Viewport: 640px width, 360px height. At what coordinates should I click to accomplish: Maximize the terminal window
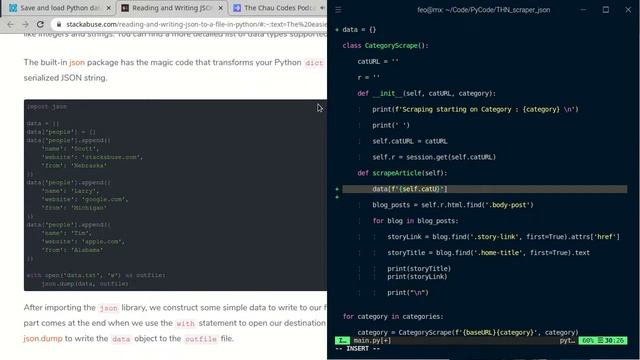(606, 9)
